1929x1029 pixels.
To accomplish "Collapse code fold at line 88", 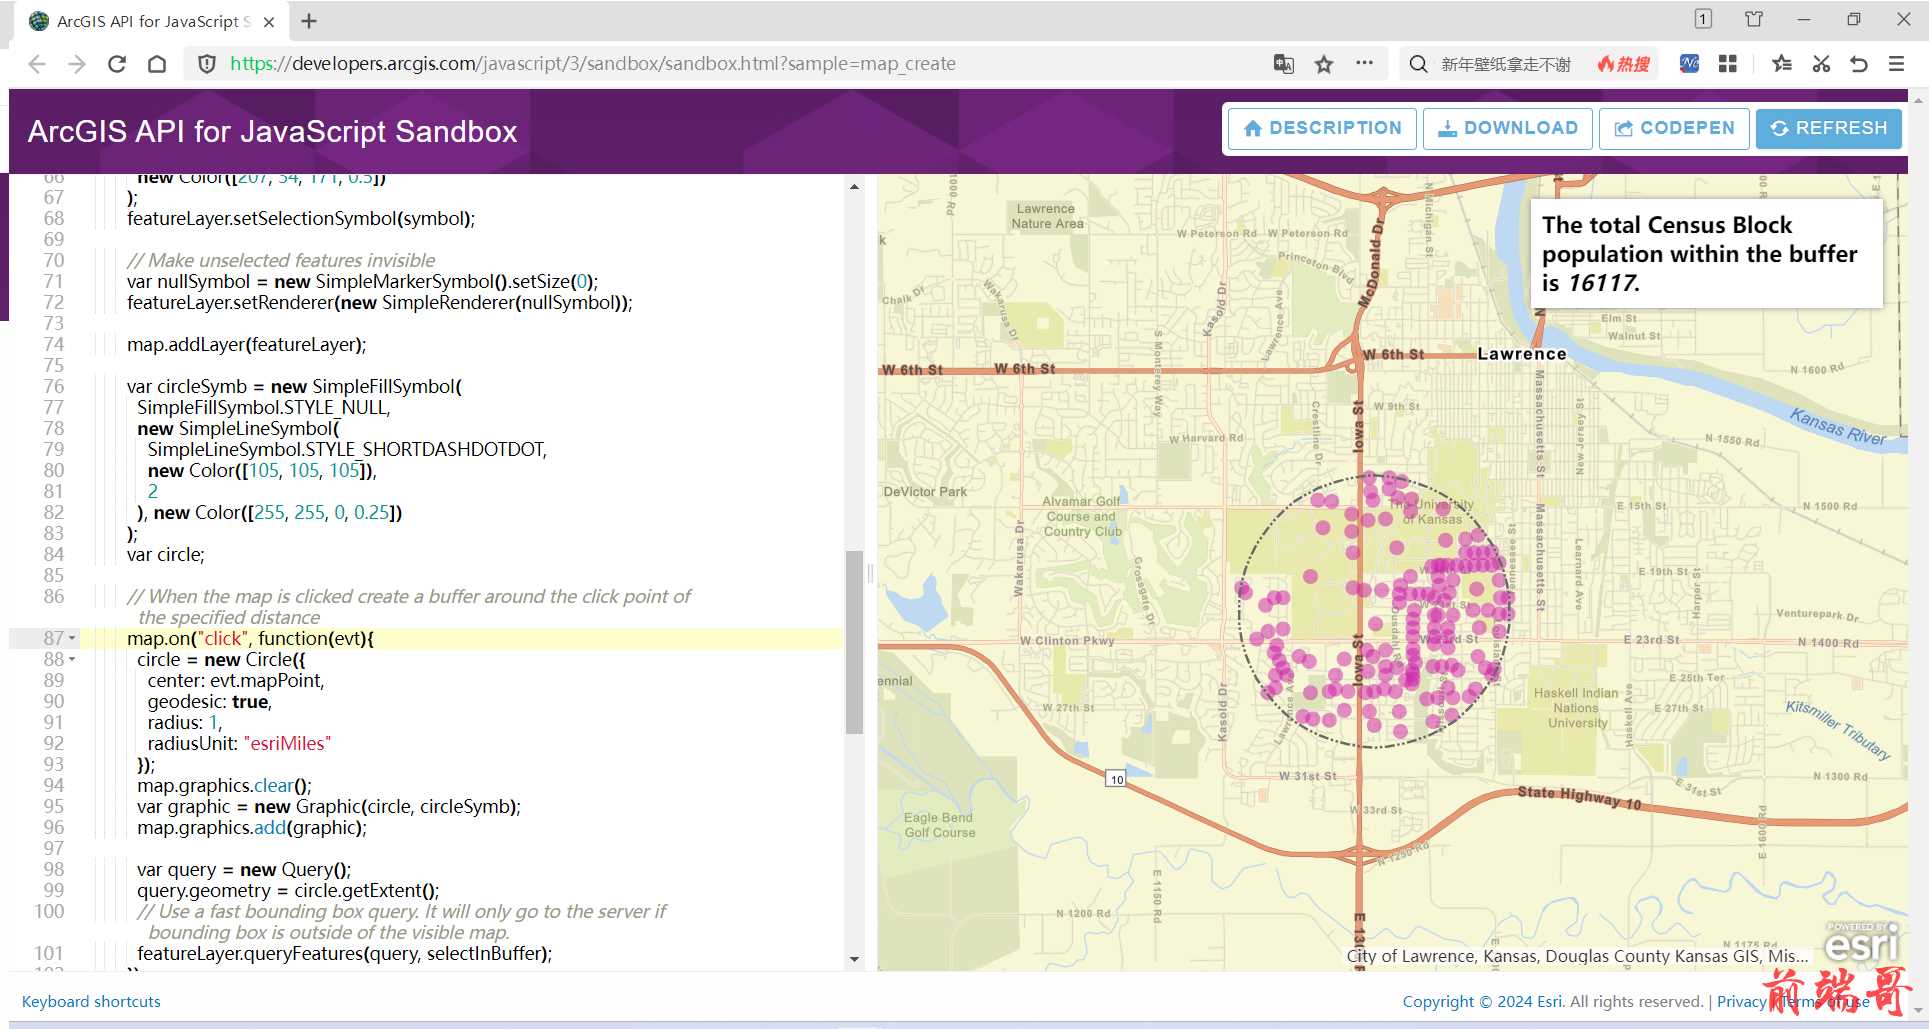I will 72,659.
